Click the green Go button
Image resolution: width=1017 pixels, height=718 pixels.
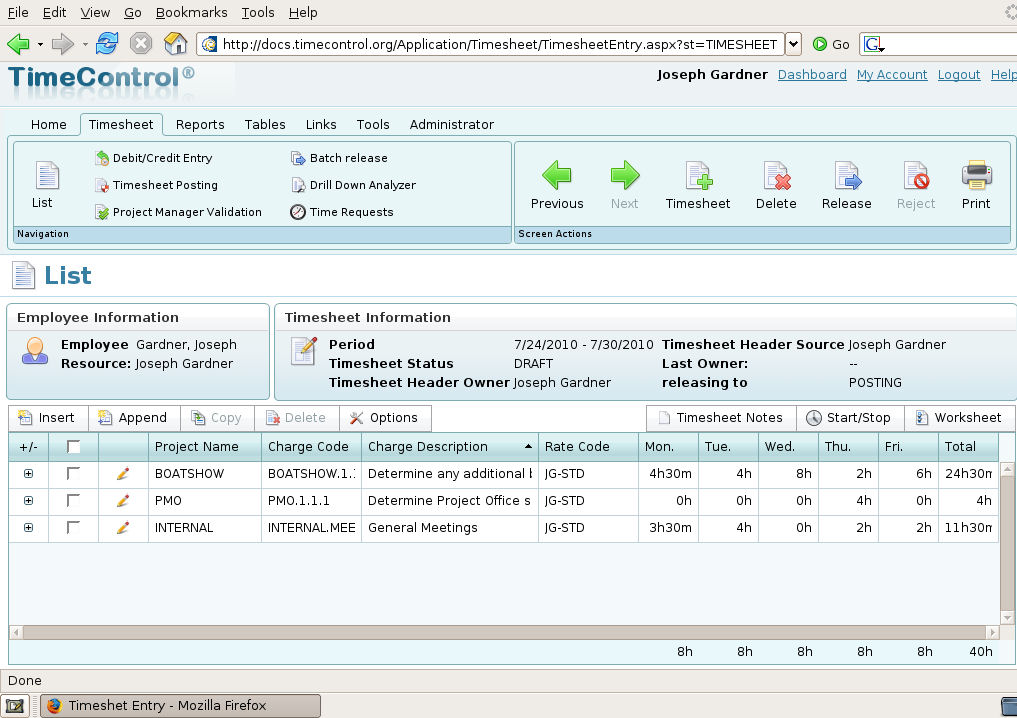pyautogui.click(x=832, y=44)
